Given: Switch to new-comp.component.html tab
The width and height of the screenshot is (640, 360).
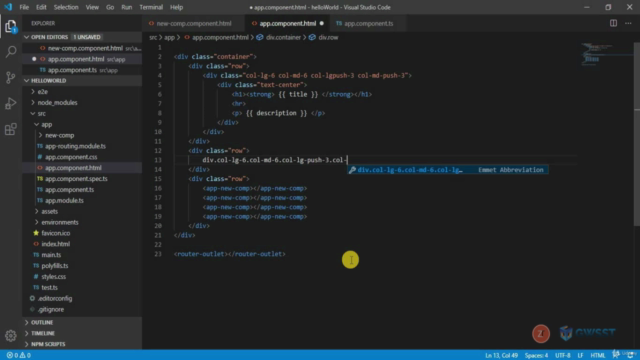Looking at the screenshot, I should point(194,23).
